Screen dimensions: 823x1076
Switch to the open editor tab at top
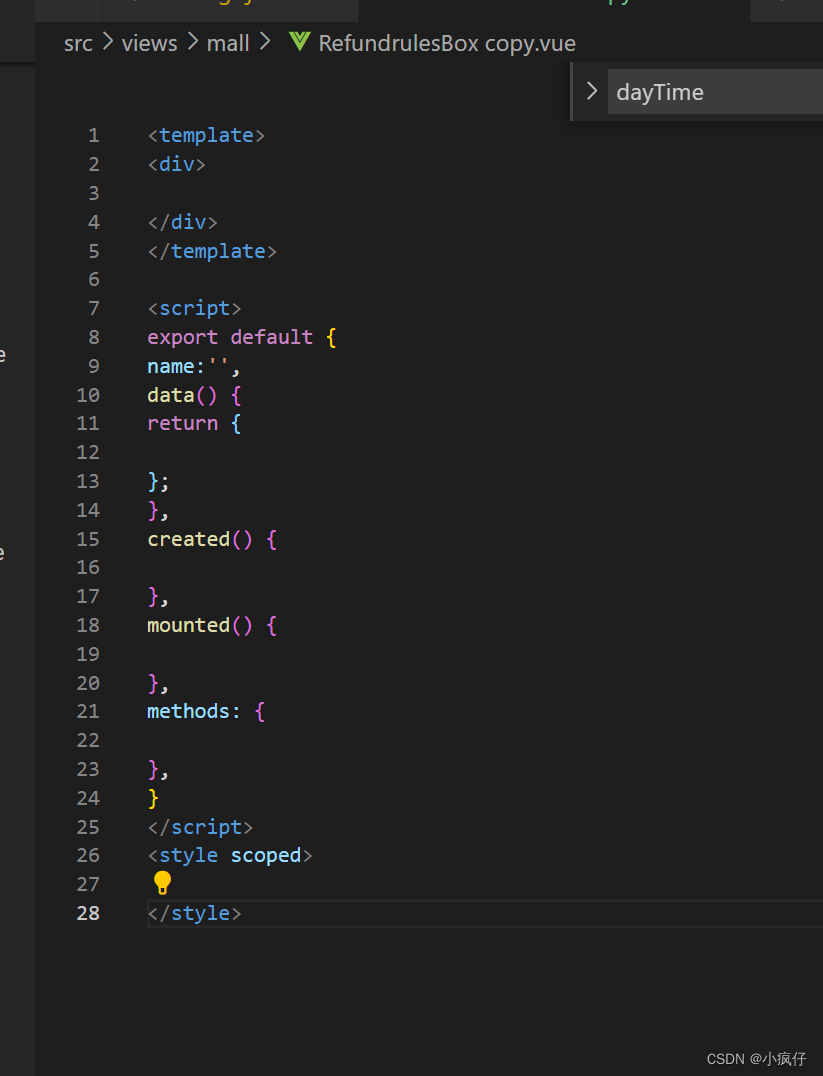point(230,5)
